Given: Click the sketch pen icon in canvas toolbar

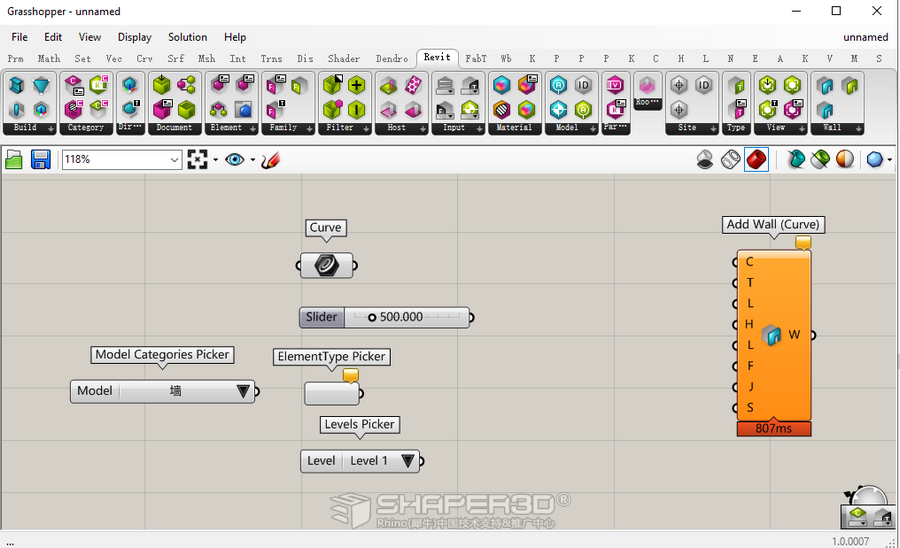Looking at the screenshot, I should (270, 160).
